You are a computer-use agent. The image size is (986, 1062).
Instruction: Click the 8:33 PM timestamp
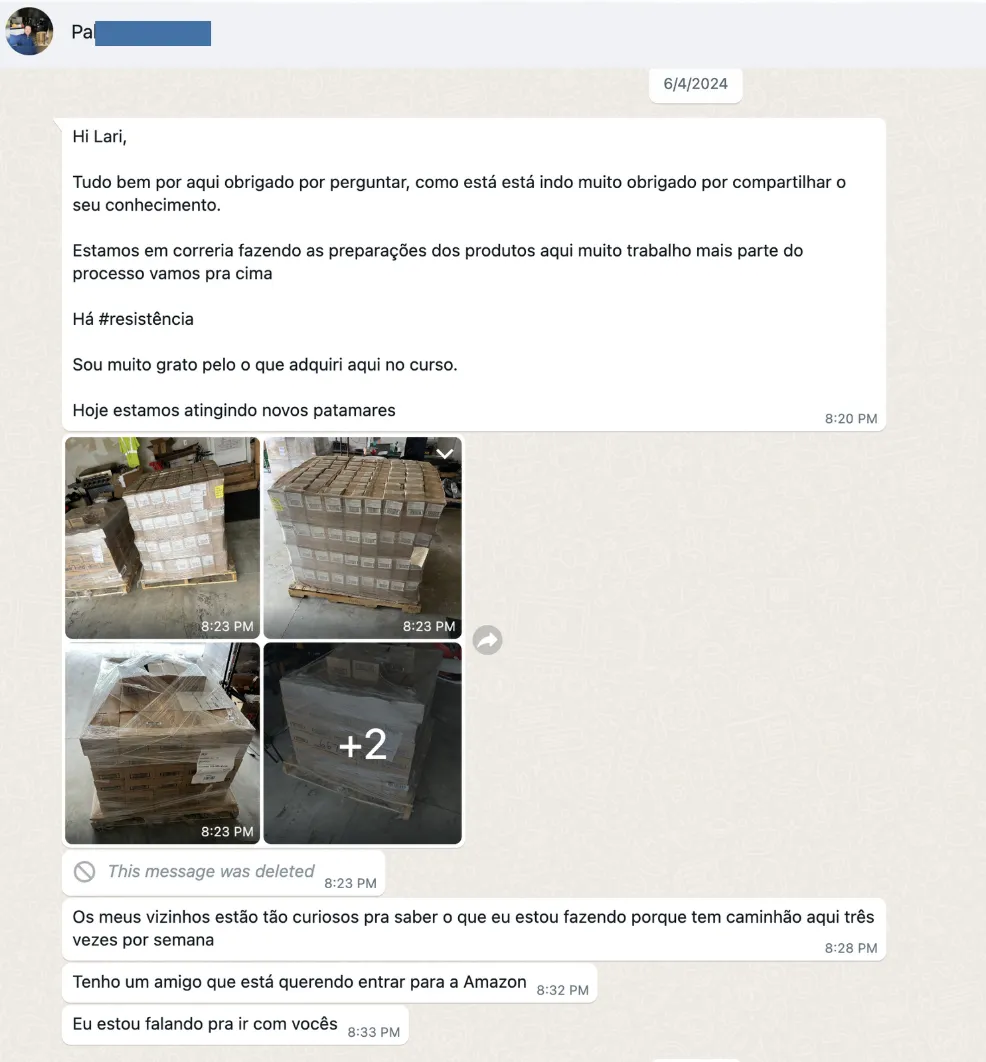point(374,1032)
